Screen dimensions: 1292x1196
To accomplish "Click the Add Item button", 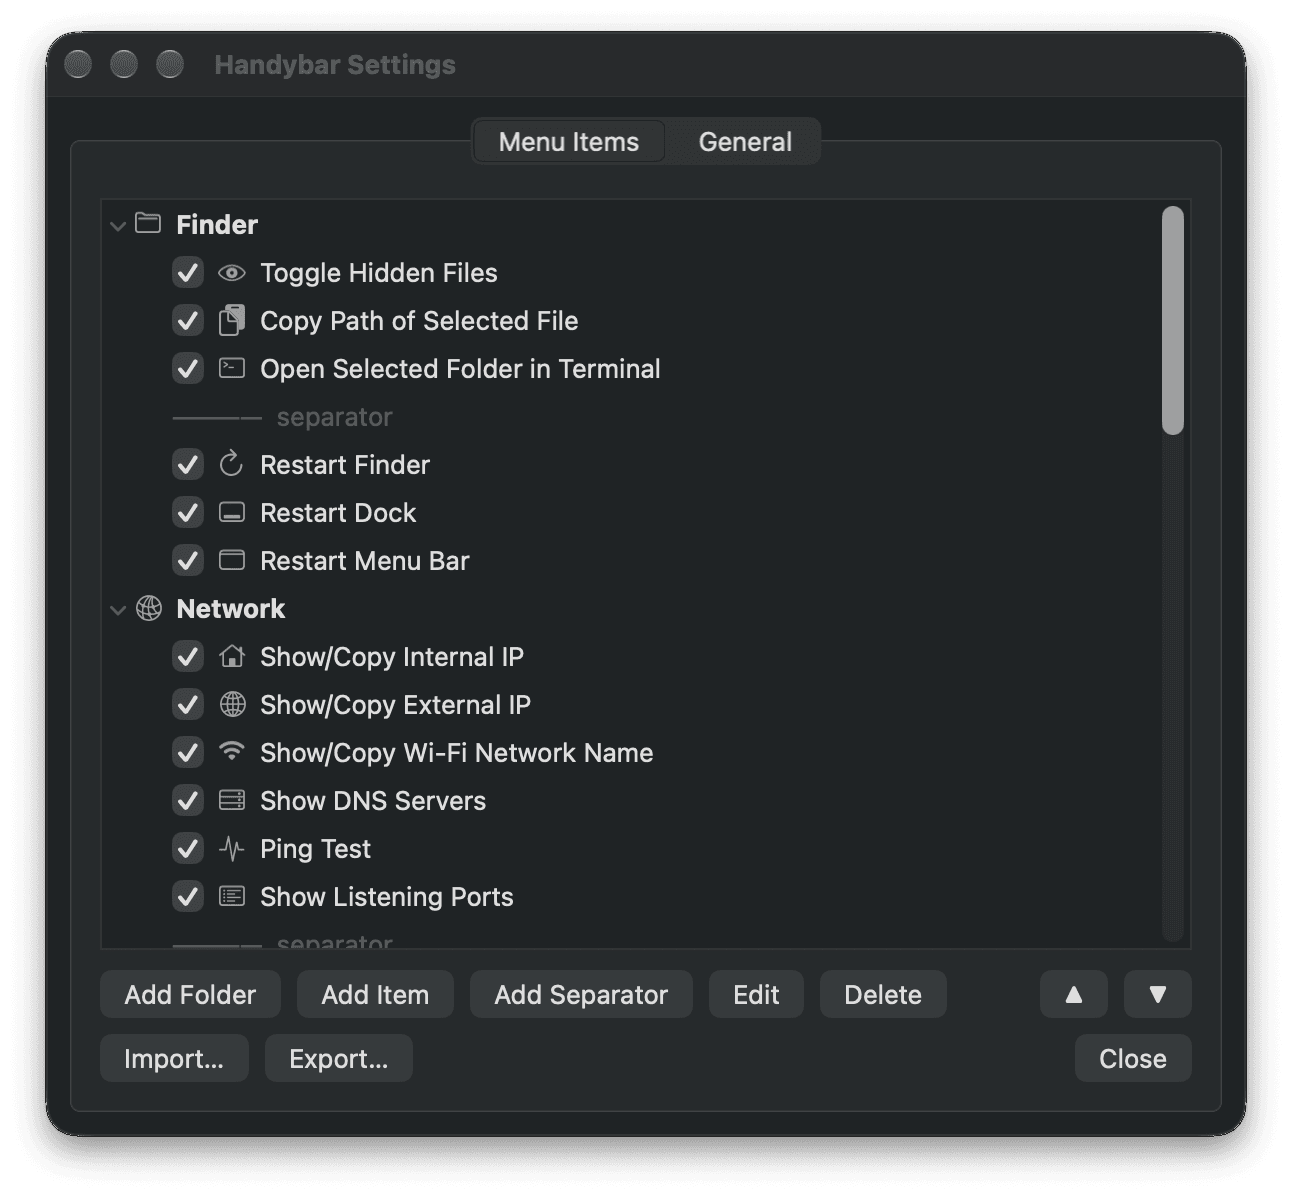I will click(375, 994).
